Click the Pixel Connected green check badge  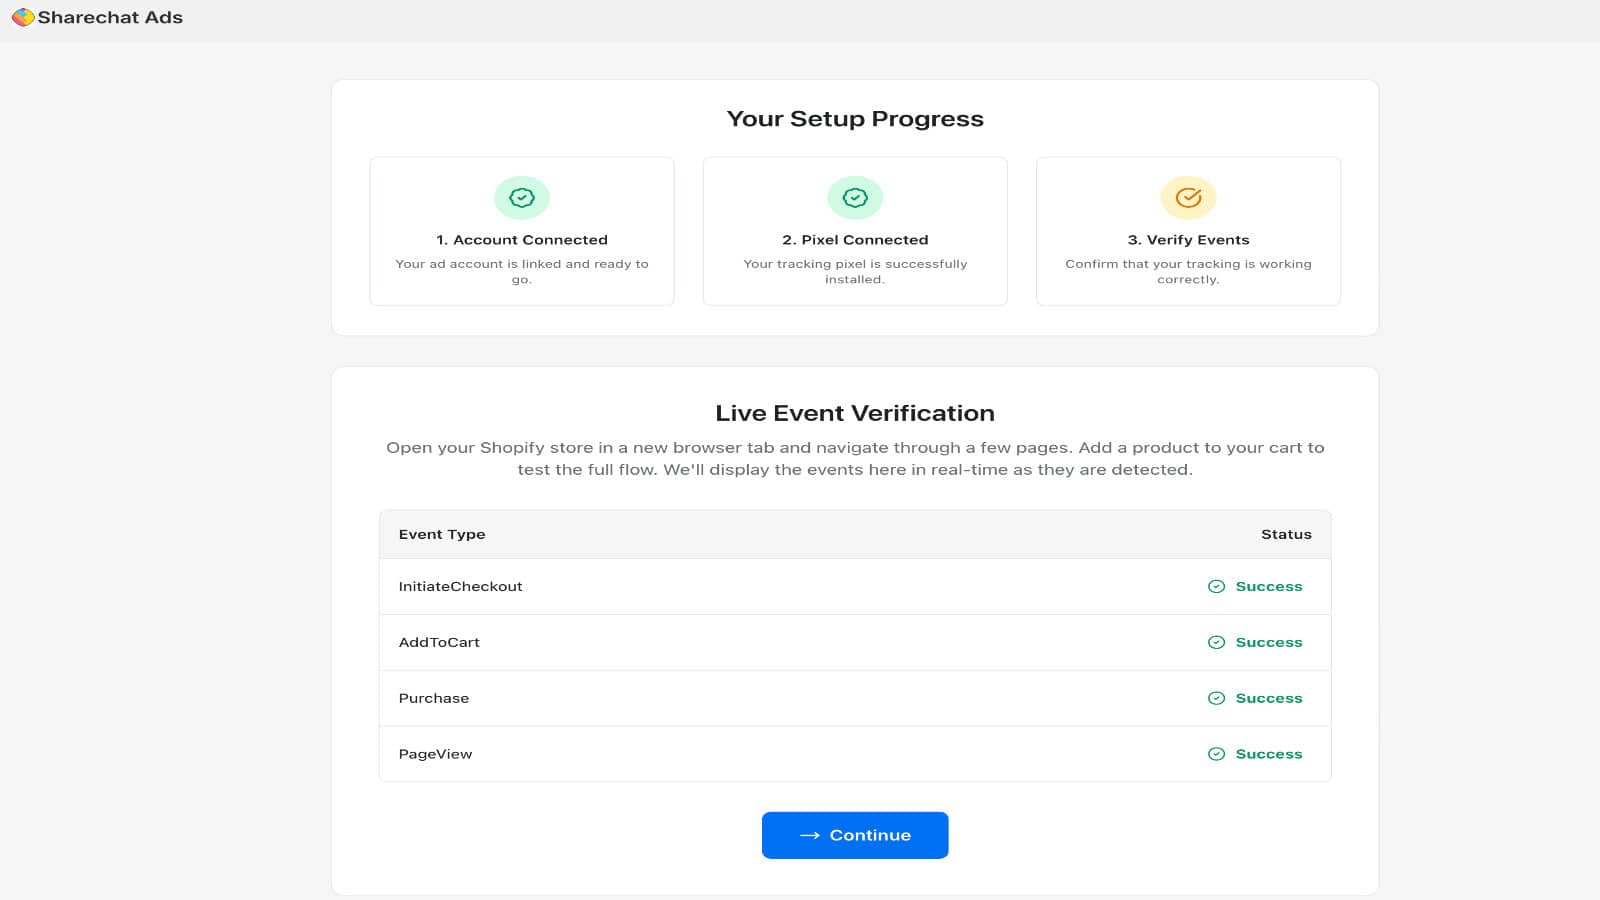(855, 197)
